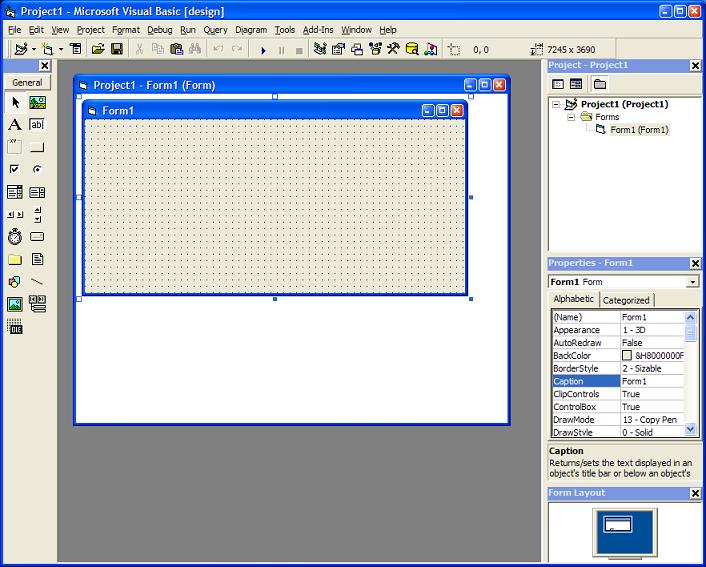Image resolution: width=706 pixels, height=567 pixels.
Task: Select the Frame control tool
Action: 15,147
